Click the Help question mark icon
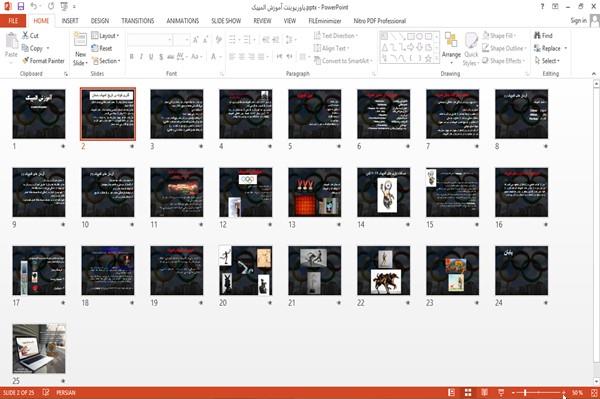600x399 pixels. click(x=542, y=7)
